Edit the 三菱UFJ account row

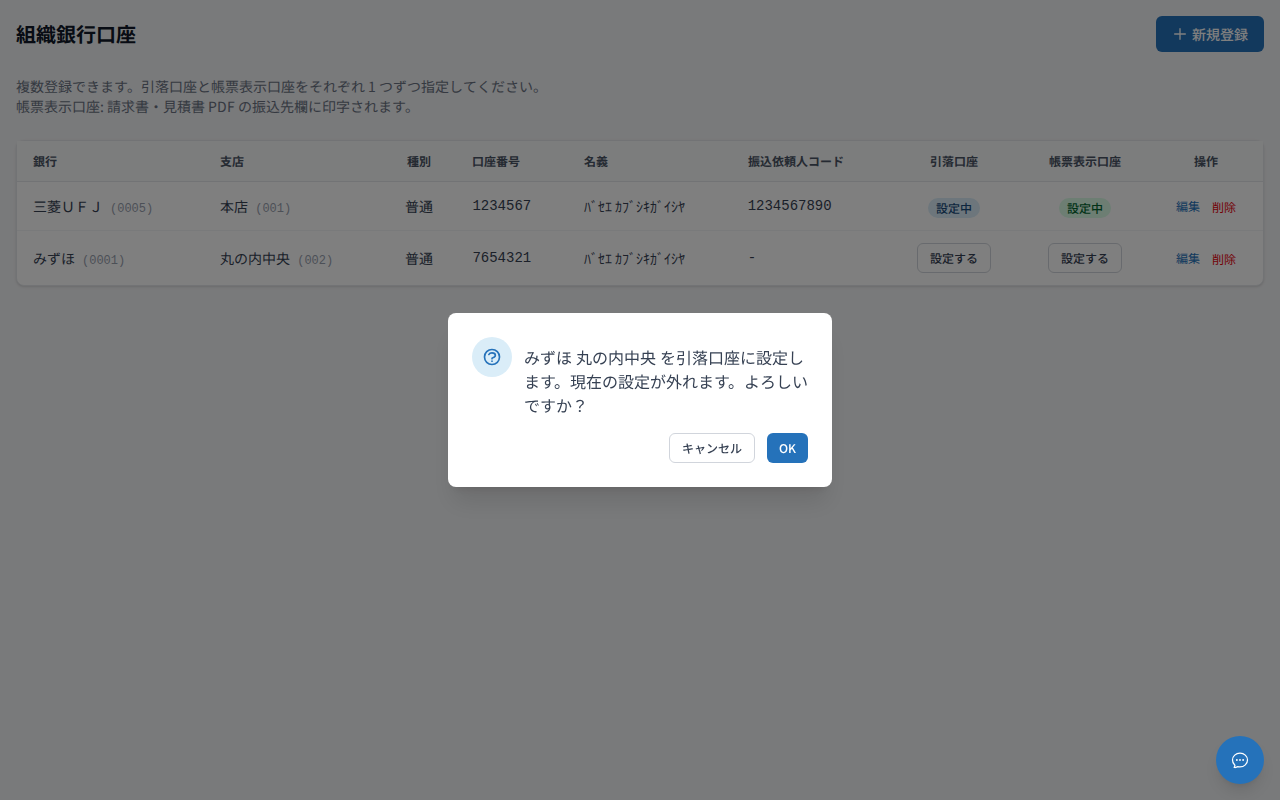click(1188, 207)
